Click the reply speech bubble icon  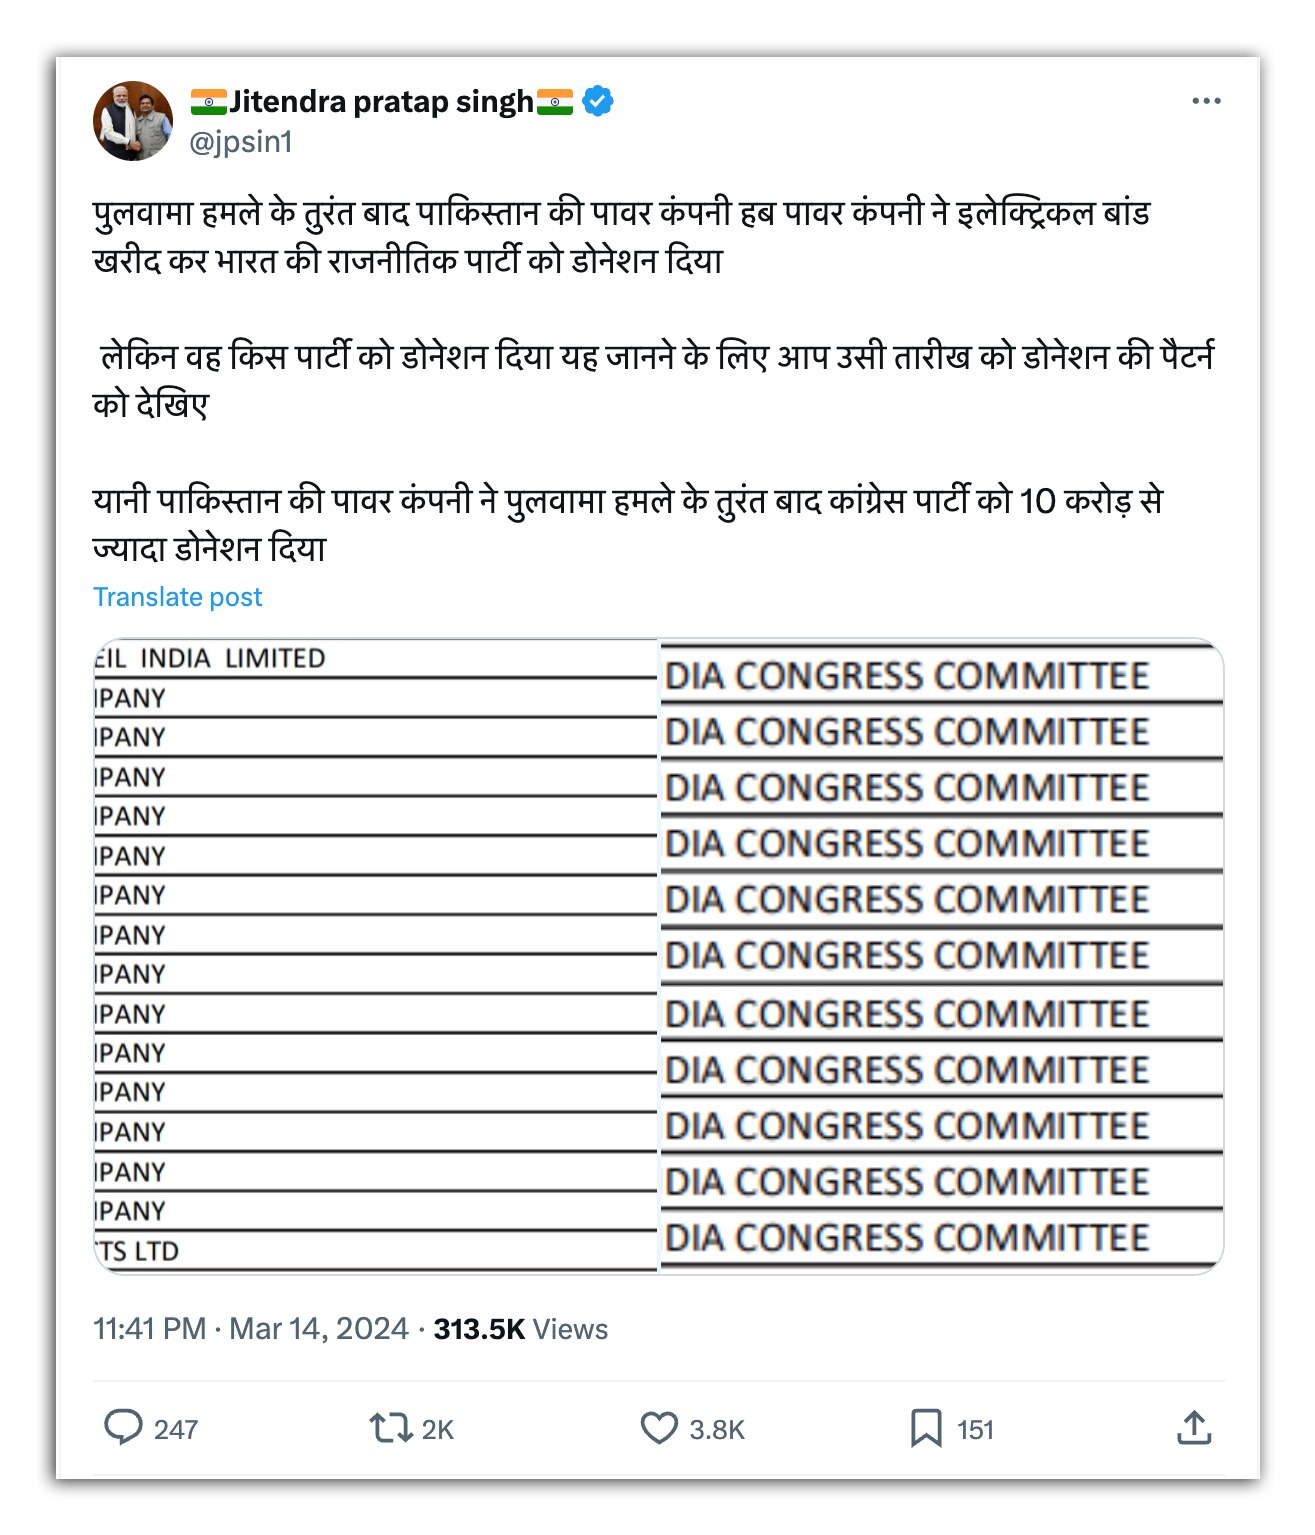coord(125,1429)
